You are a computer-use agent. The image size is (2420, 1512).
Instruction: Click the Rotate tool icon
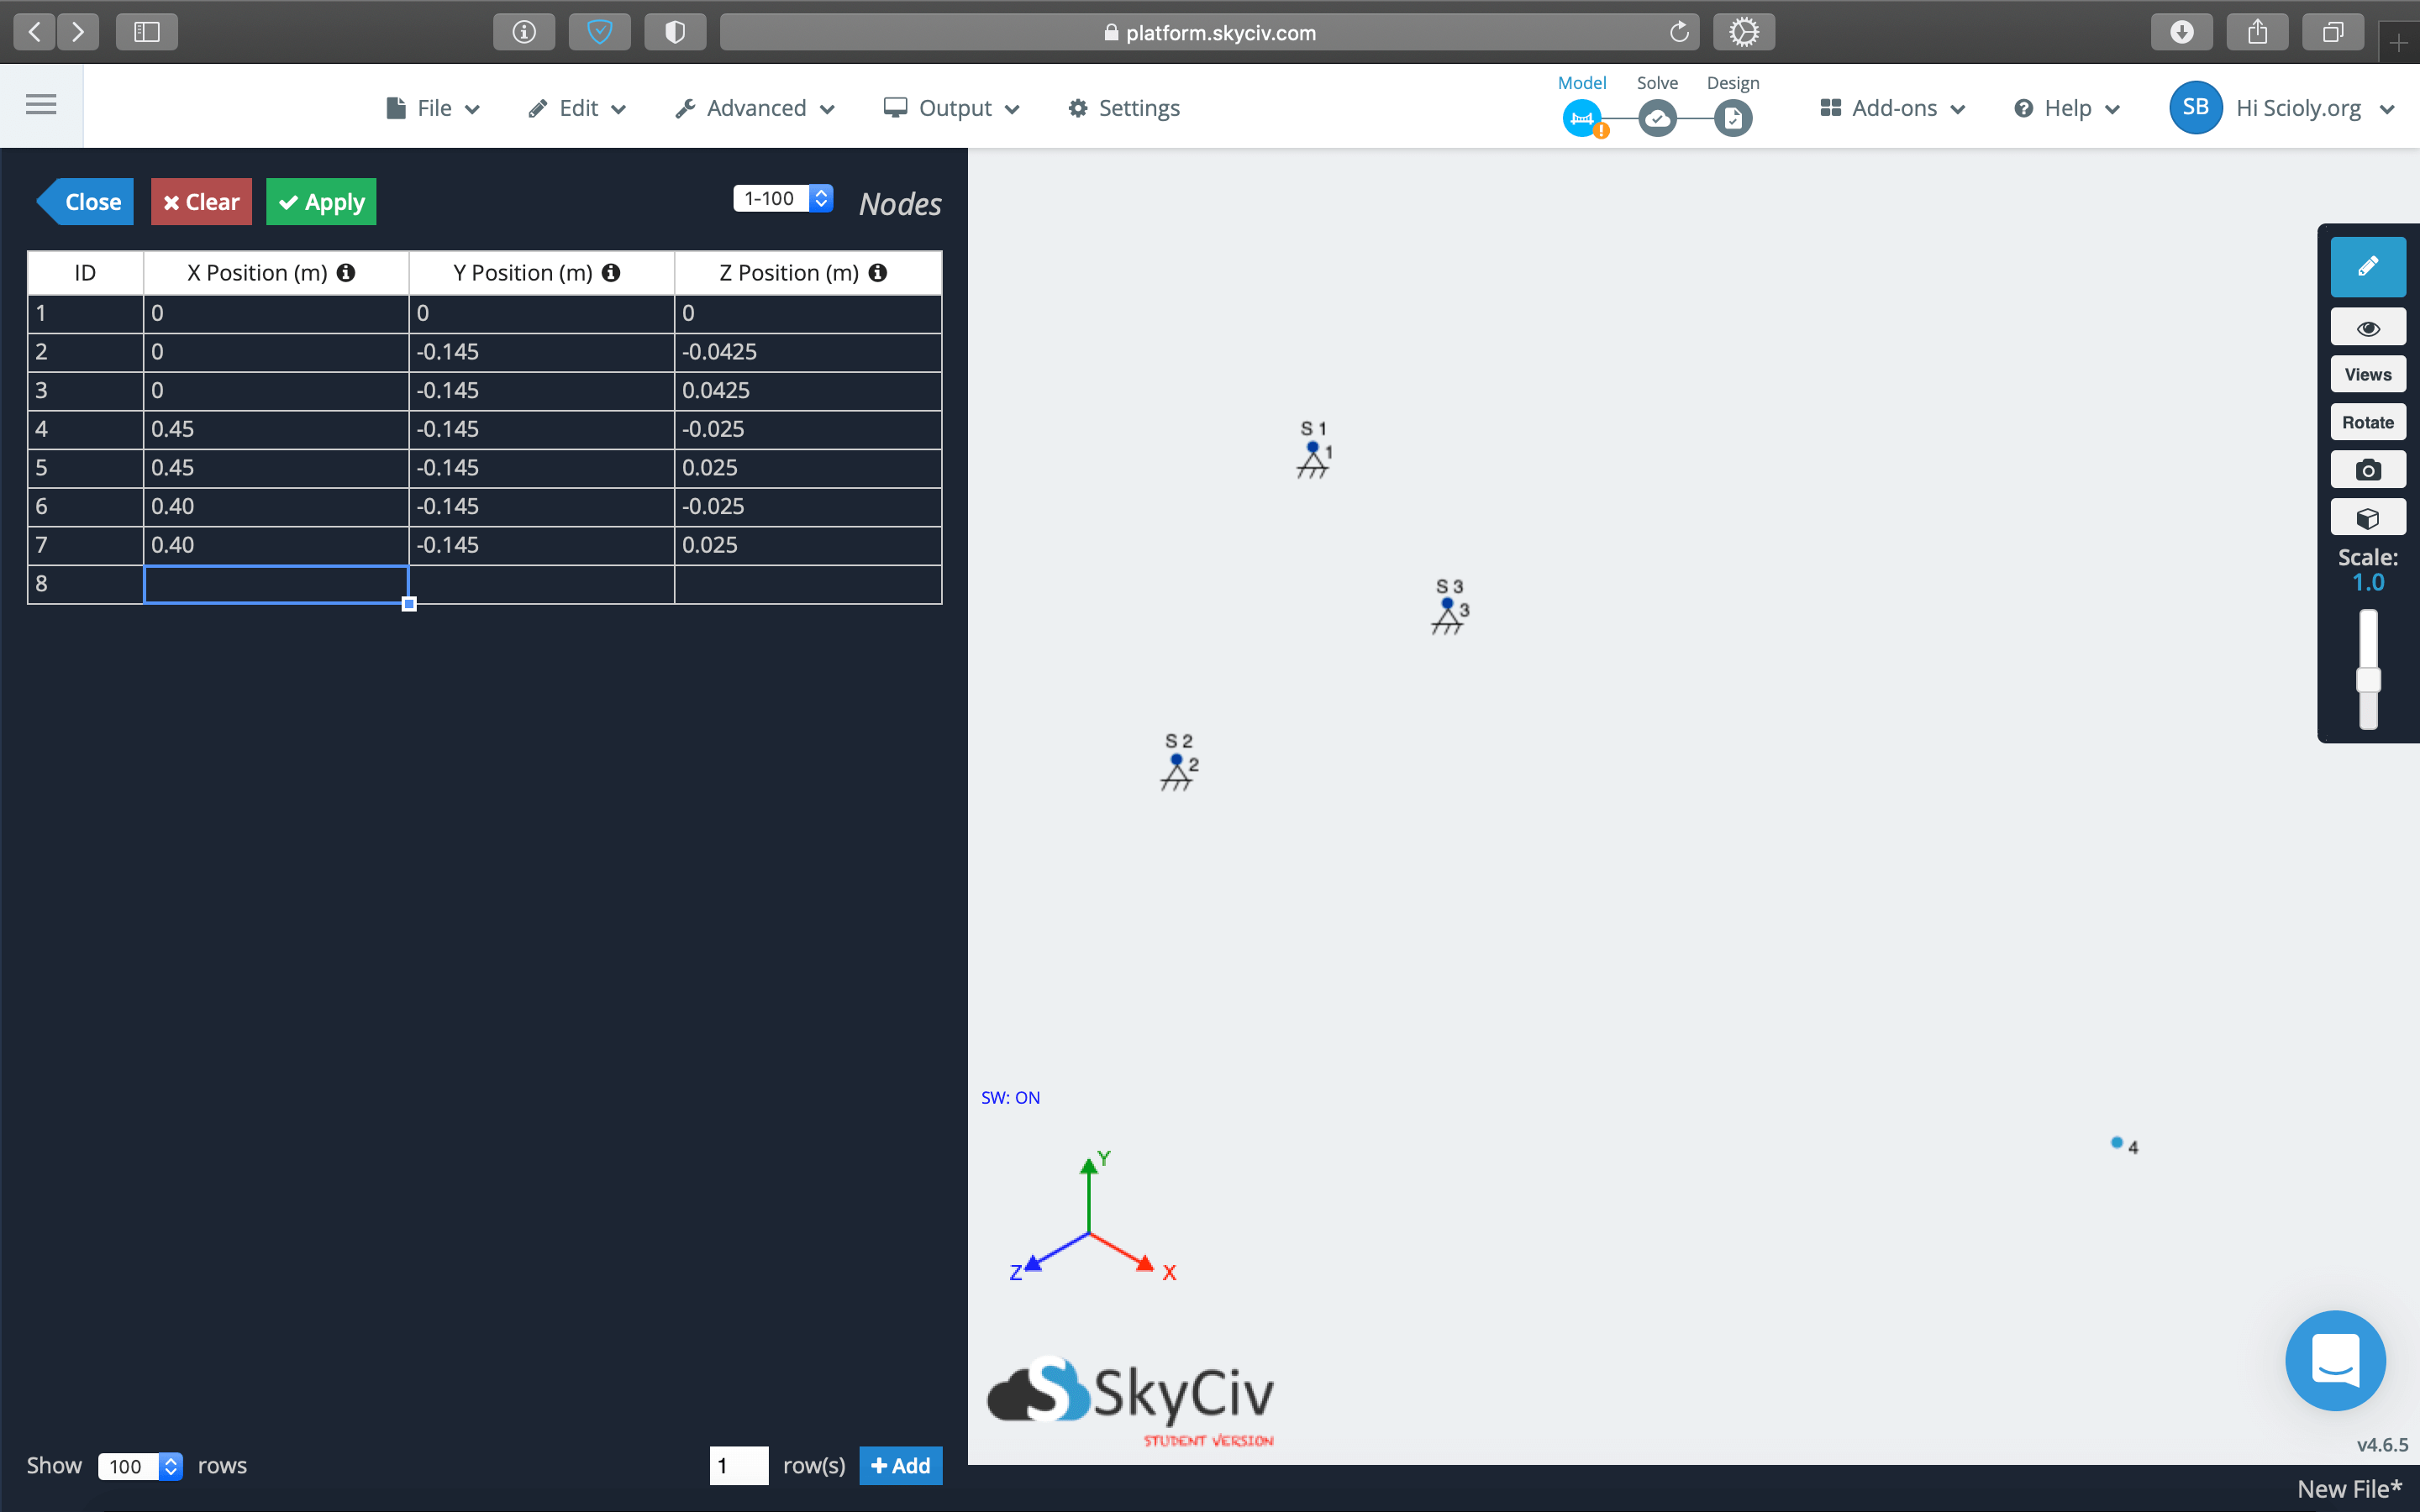coord(2366,422)
